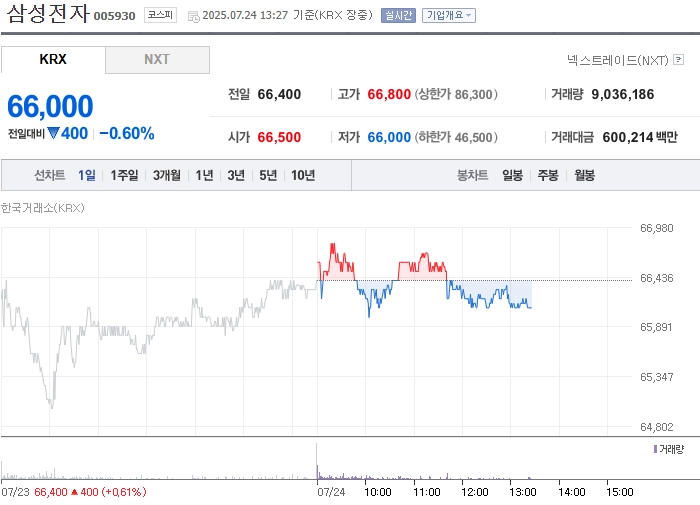Click the 거래량 legend color marker
The width and height of the screenshot is (700, 505).
pyautogui.click(x=655, y=449)
